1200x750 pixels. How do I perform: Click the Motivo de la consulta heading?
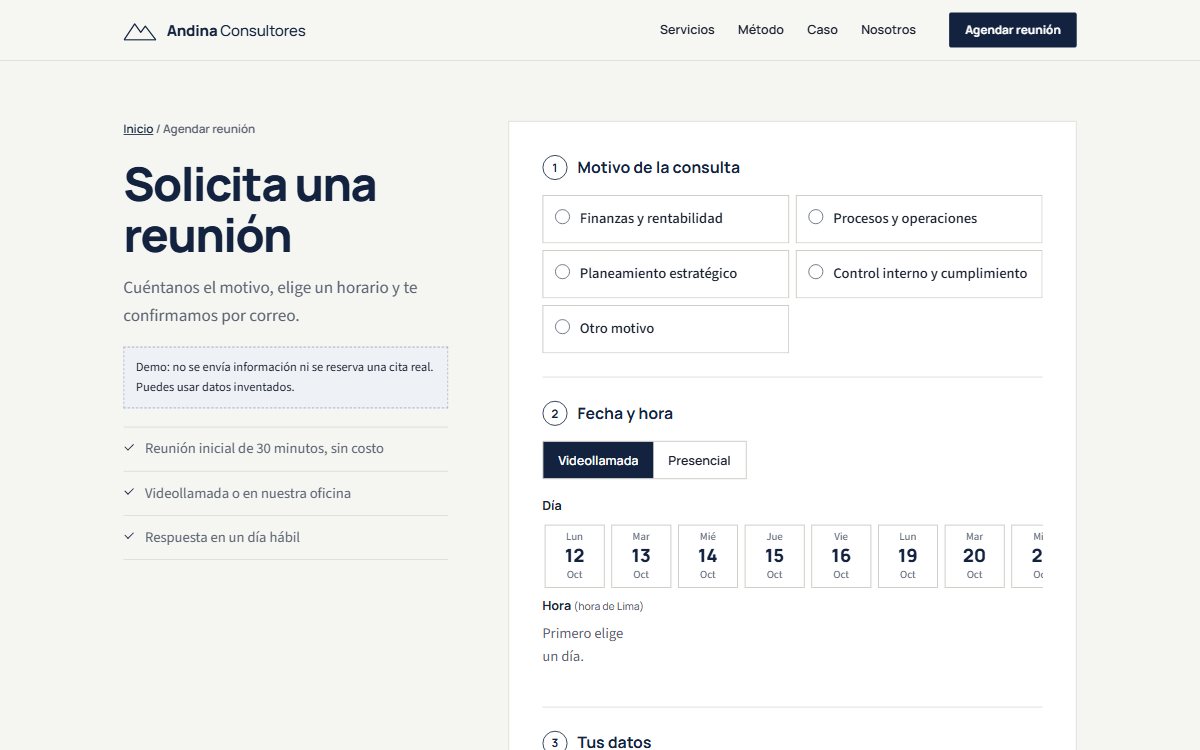pos(658,168)
